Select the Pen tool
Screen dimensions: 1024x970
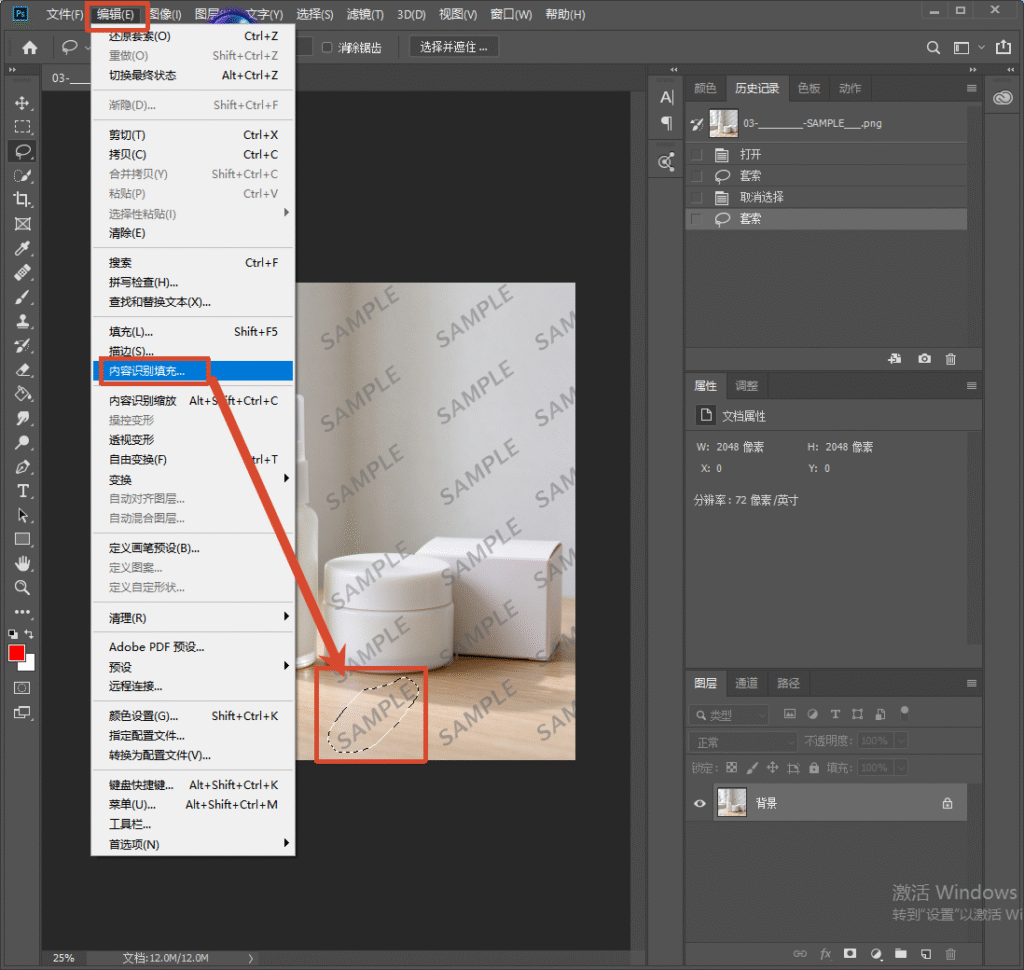(x=22, y=467)
